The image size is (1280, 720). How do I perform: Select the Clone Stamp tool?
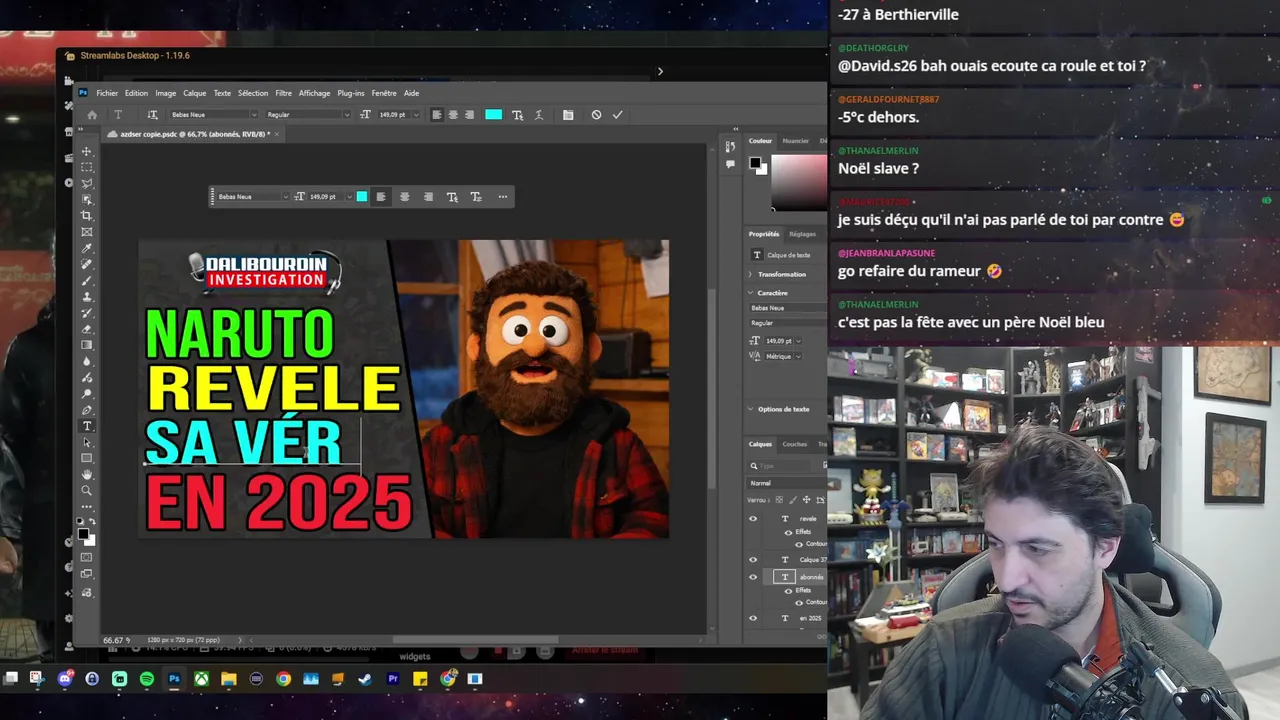(87, 296)
